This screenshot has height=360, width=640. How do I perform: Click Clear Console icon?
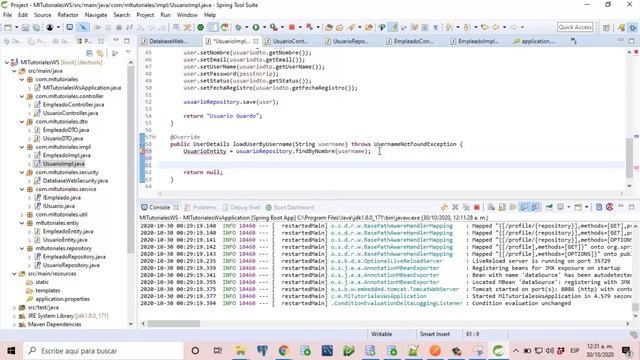click(x=491, y=207)
